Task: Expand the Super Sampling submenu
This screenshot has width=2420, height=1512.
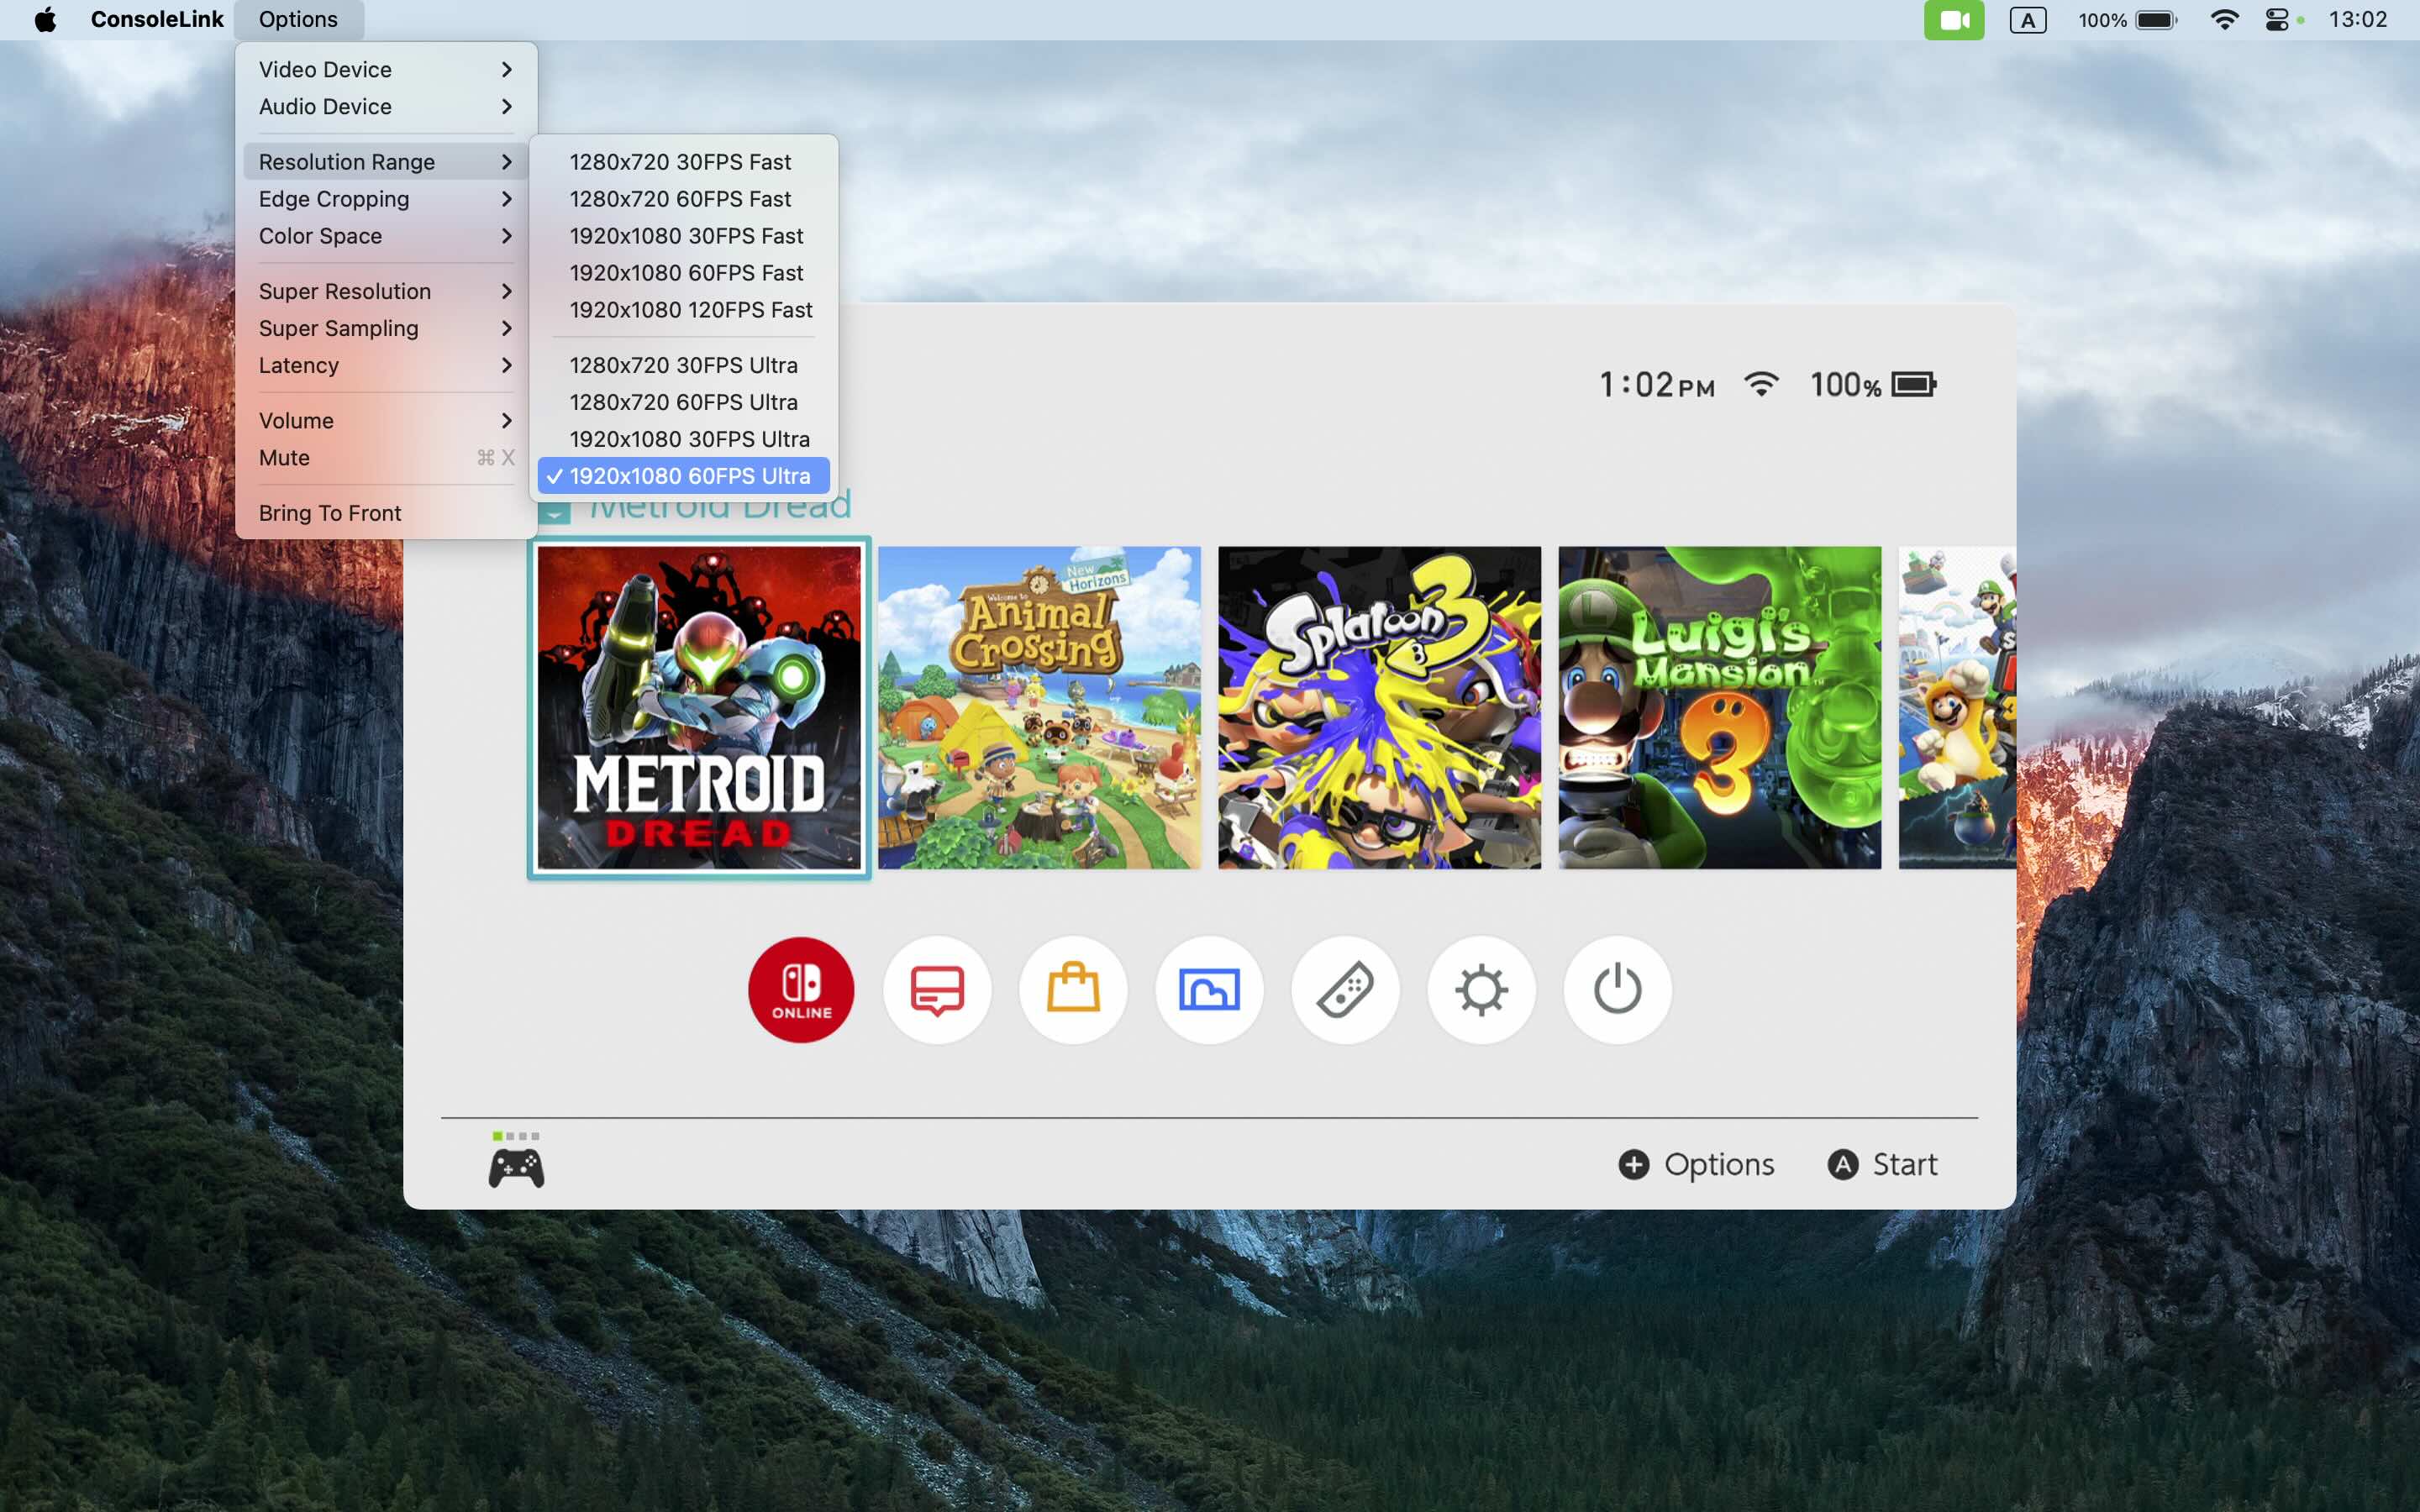Action: [386, 328]
